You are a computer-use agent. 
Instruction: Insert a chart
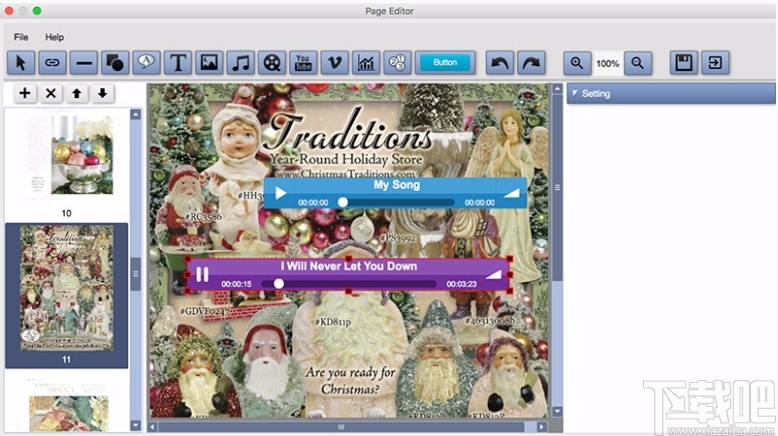366,63
